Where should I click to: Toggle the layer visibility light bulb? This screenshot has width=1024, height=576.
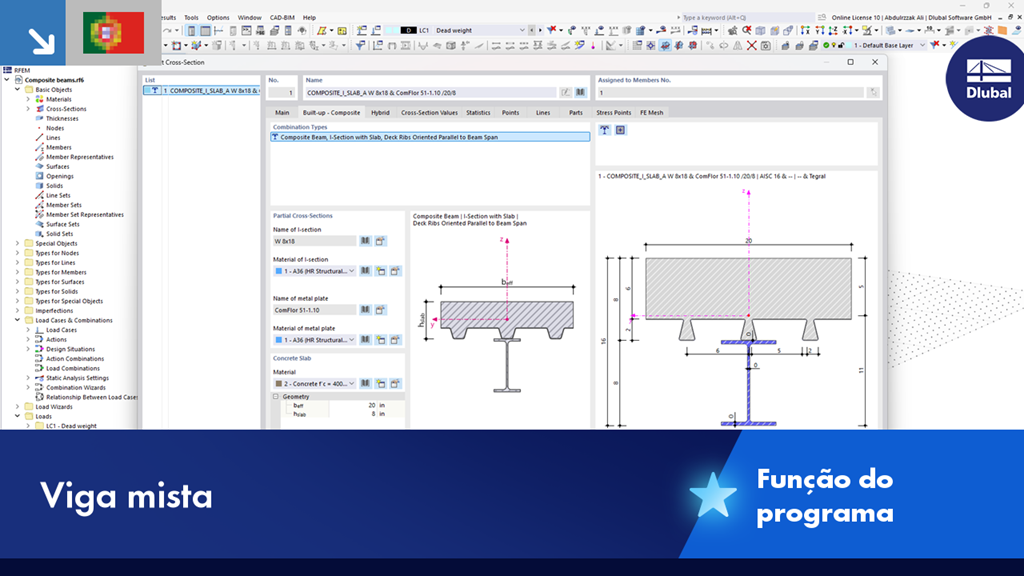coord(833,46)
